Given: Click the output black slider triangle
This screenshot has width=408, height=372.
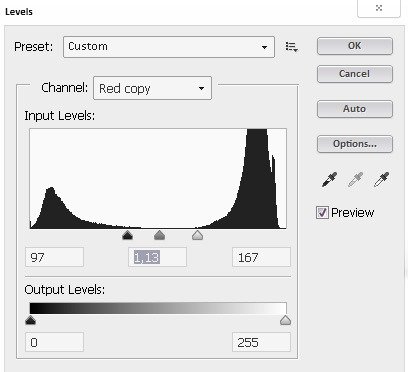Looking at the screenshot, I should 30,320.
